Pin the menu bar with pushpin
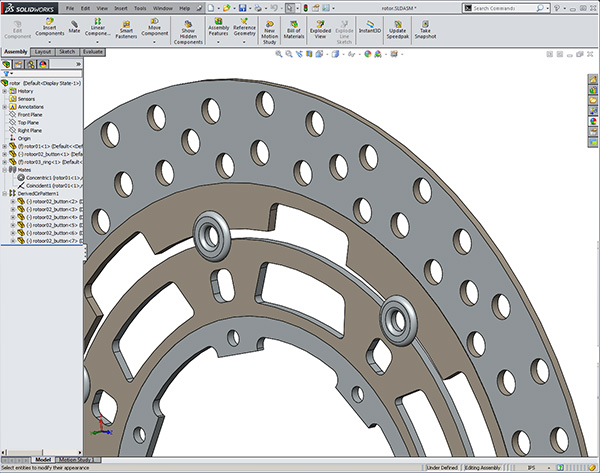The width and height of the screenshot is (600, 473). pyautogui.click(x=199, y=8)
